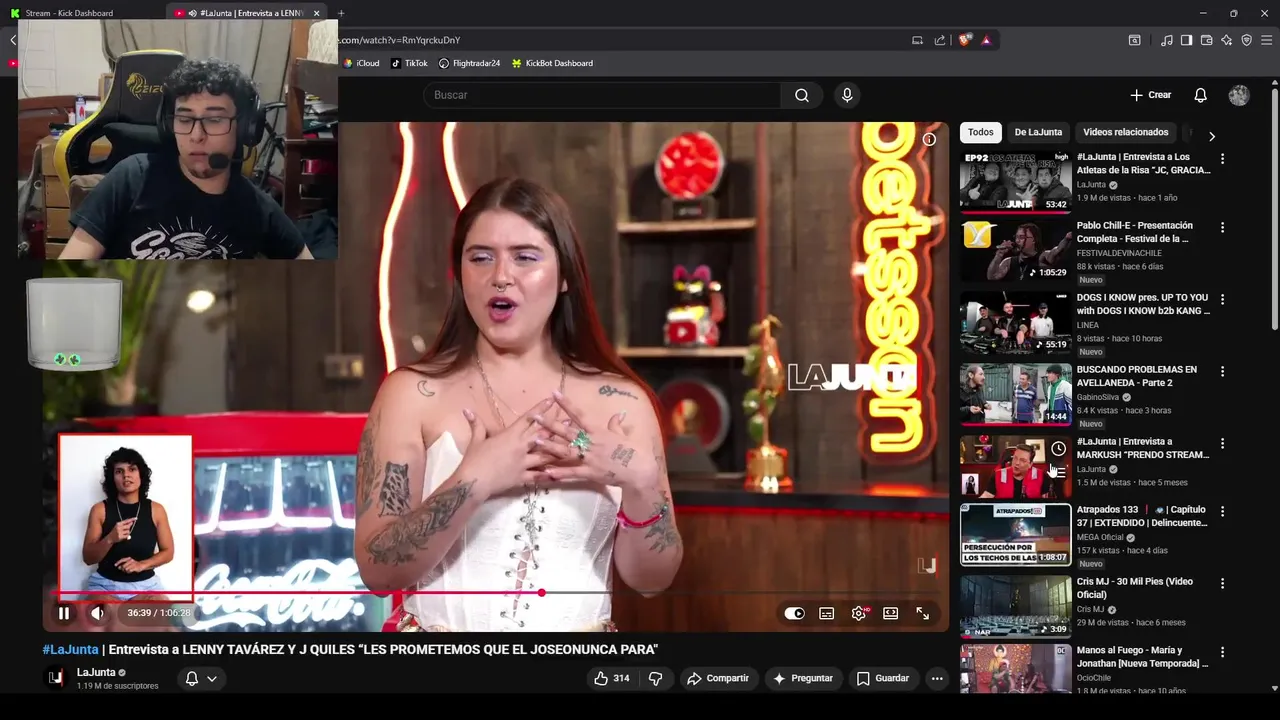1280x720 pixels.
Task: Click the share icon in address bar
Action: click(x=940, y=40)
